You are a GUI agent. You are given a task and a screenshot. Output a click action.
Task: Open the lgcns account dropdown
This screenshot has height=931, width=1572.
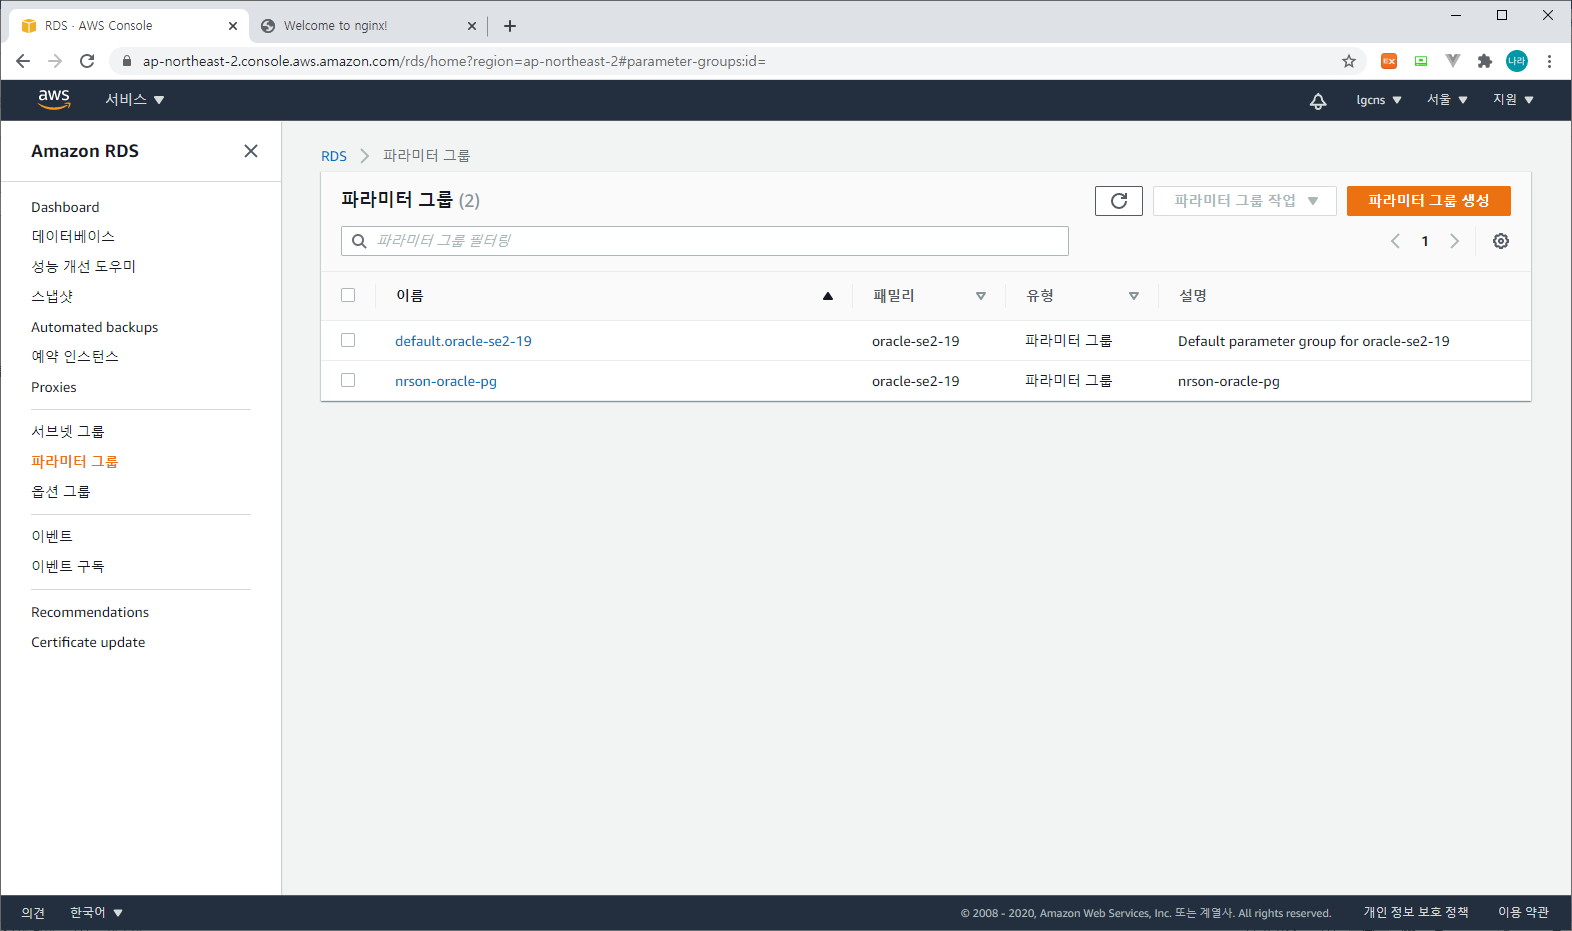tap(1379, 100)
